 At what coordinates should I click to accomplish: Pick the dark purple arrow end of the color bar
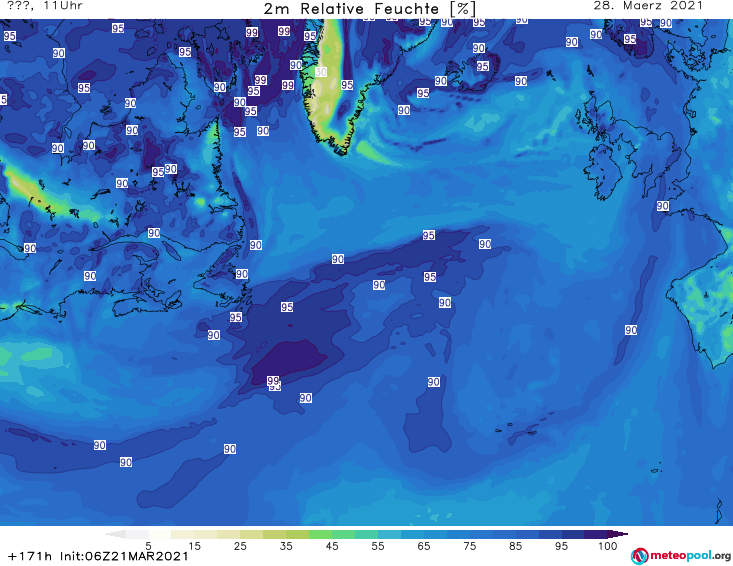click(x=618, y=534)
